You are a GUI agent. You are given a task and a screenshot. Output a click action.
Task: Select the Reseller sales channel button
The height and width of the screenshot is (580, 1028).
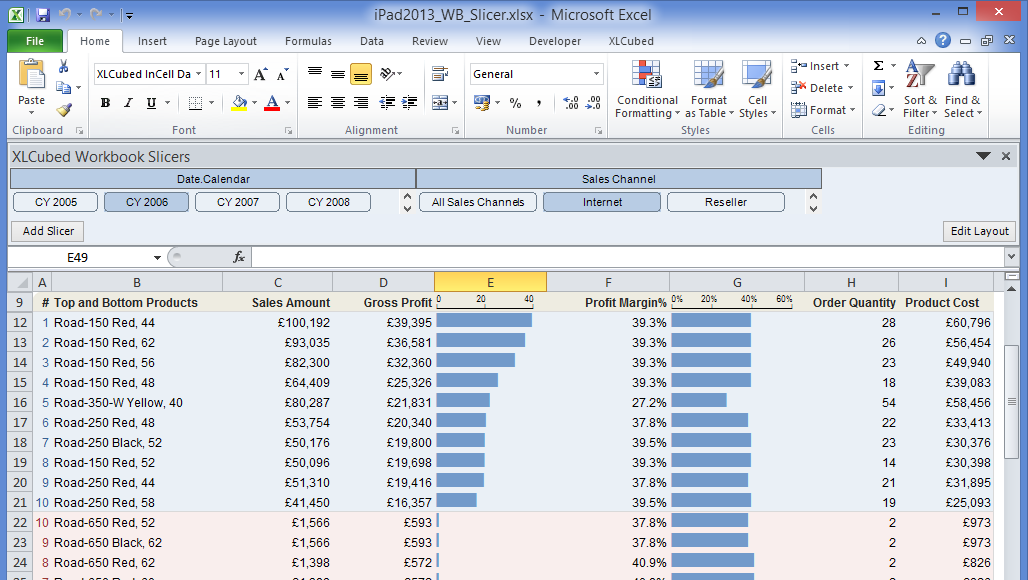pyautogui.click(x=726, y=202)
